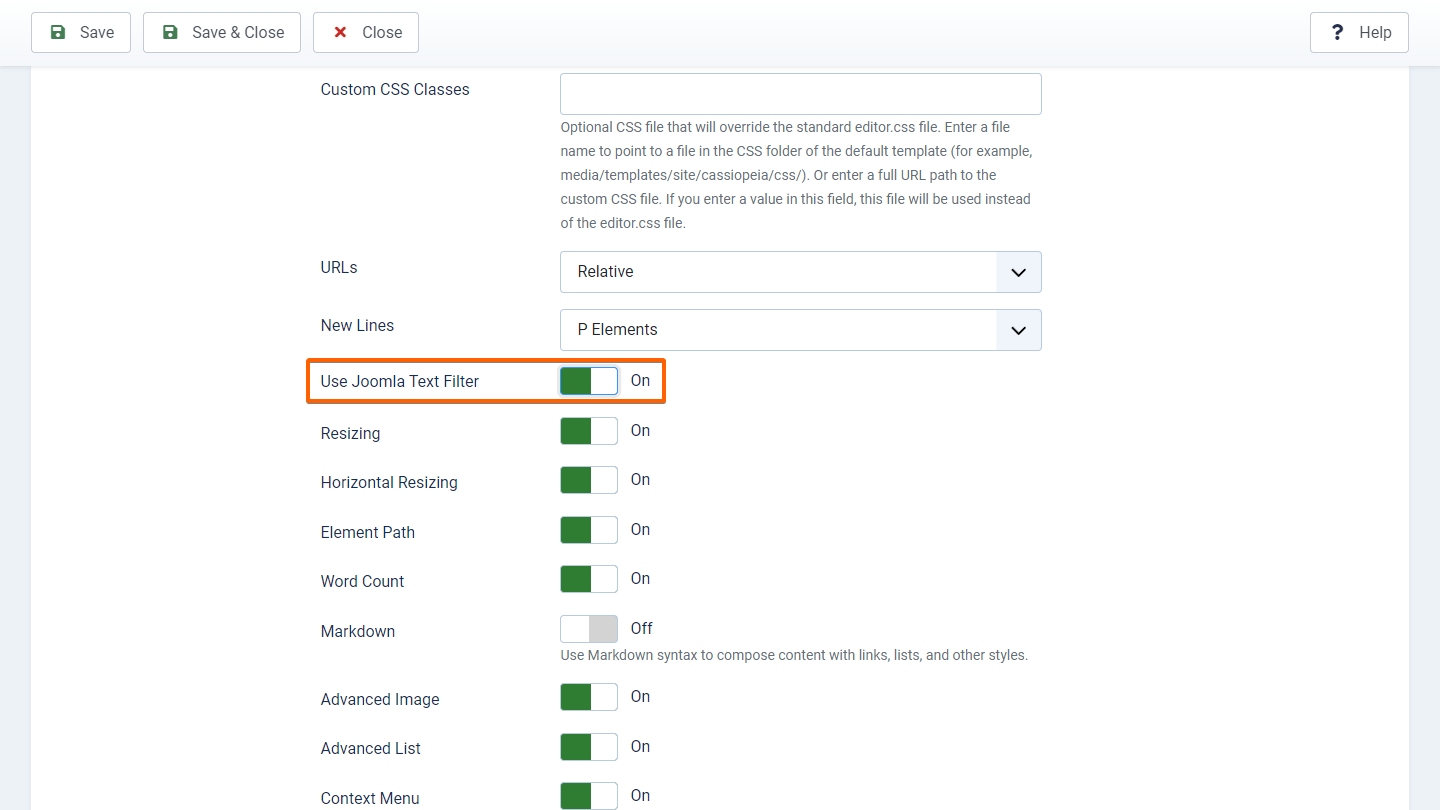Click the Custom CSS Classes text field
Viewport: 1440px width, 810px height.
tap(800, 94)
